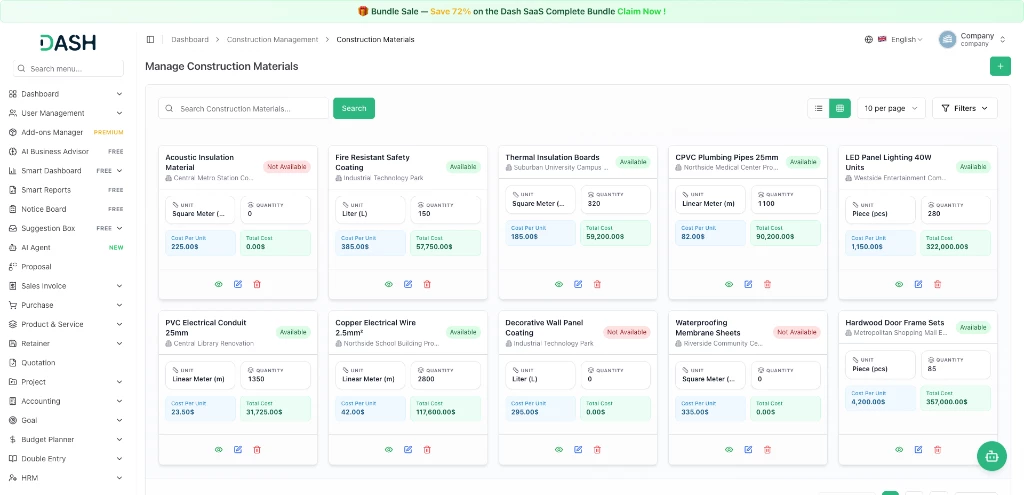View CPVC Plumbing Pipes 25mm details
The image size is (1024, 495).
point(729,284)
